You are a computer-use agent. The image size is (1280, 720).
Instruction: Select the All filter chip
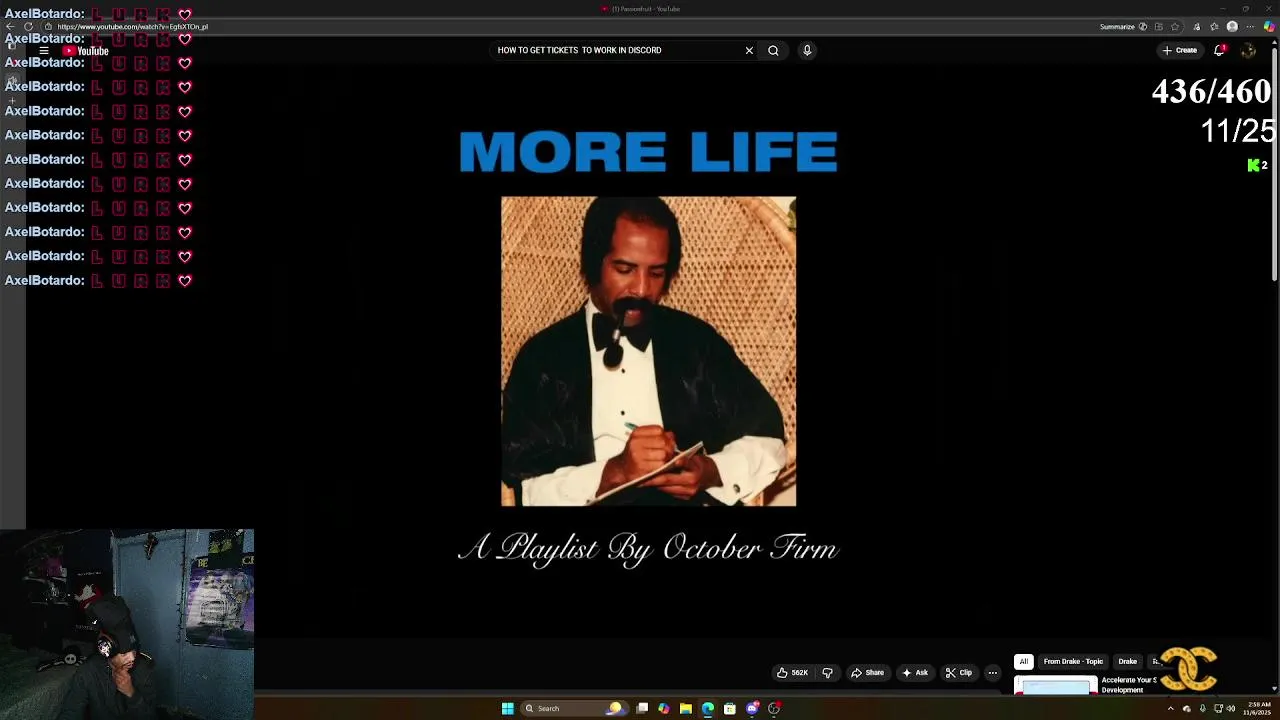(x=1023, y=661)
